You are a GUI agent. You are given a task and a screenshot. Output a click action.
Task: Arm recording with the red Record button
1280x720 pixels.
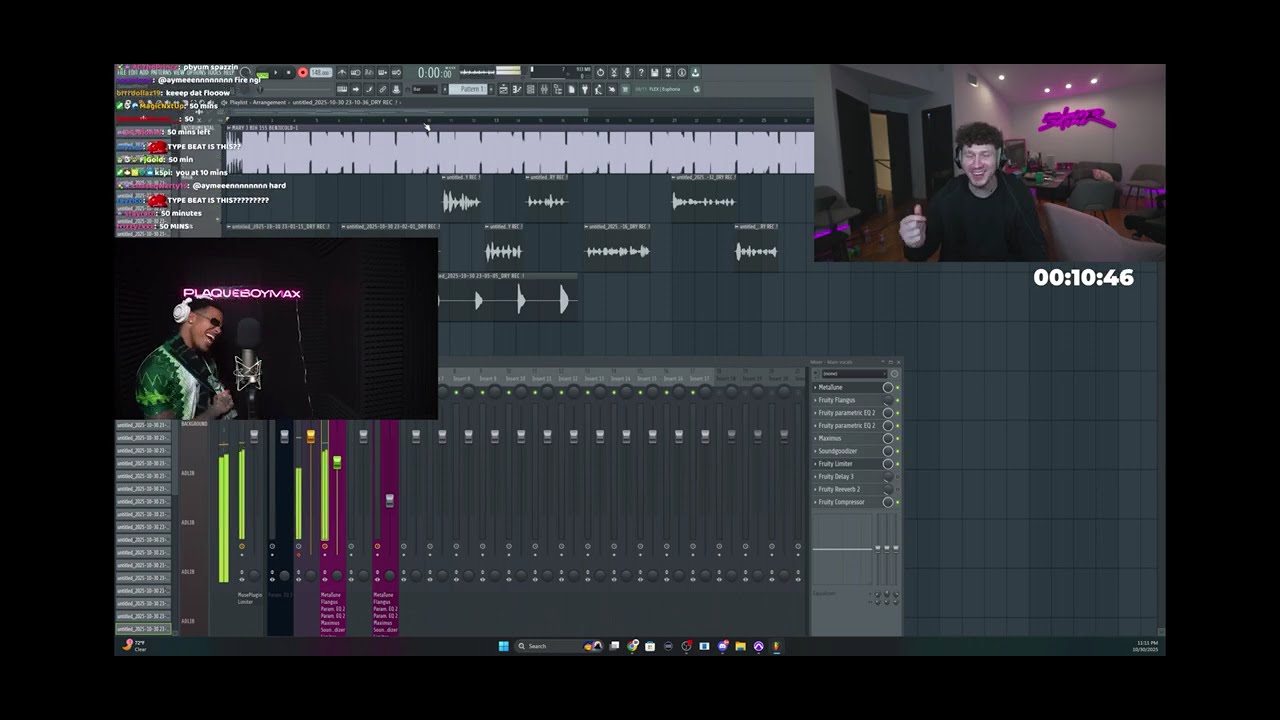(x=302, y=72)
